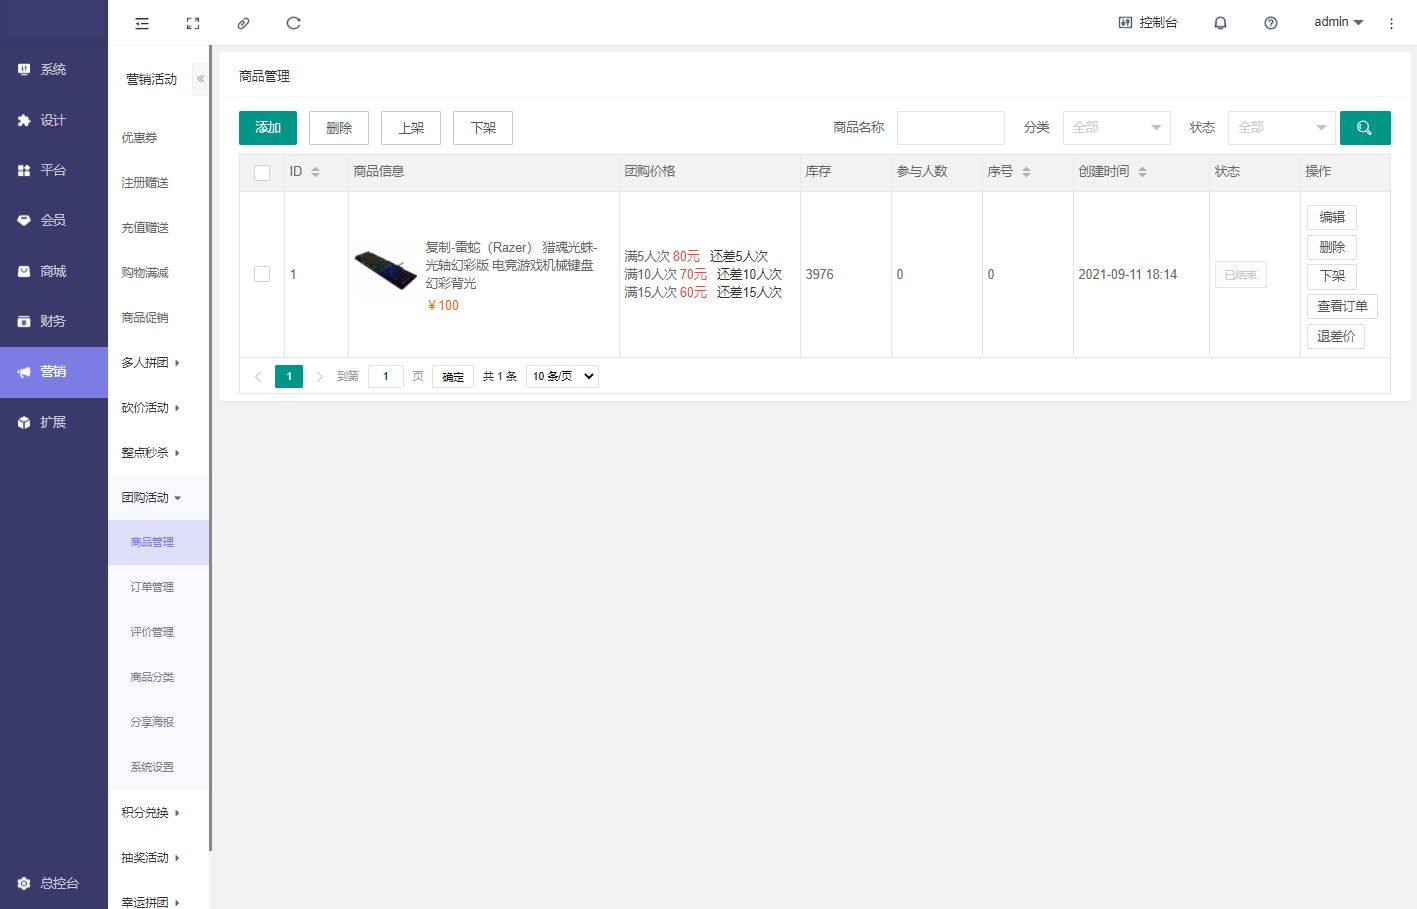Open the 状态 status filter dropdown
This screenshot has height=909, width=1417.
pos(1281,128)
